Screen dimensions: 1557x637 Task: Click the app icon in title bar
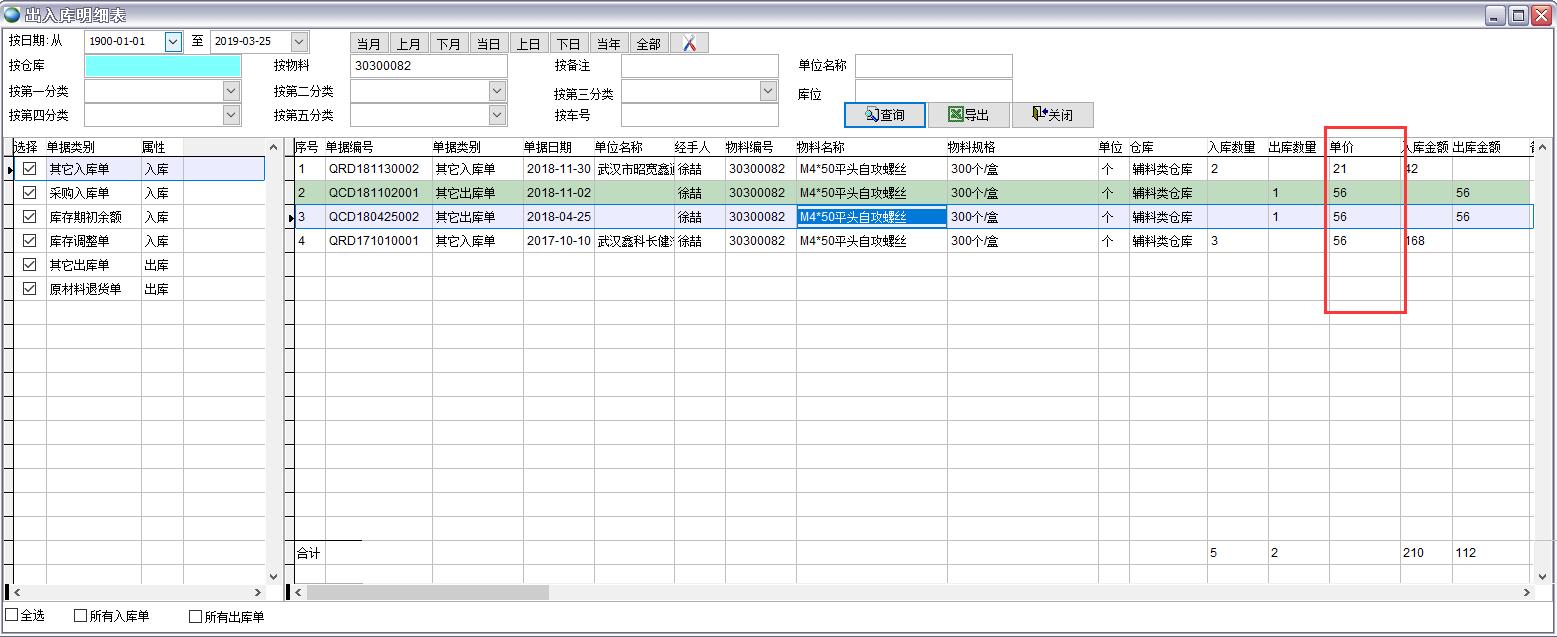[x=11, y=15]
